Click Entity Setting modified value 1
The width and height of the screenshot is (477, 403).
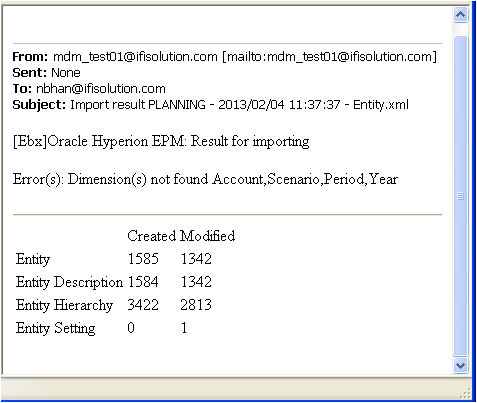click(184, 328)
